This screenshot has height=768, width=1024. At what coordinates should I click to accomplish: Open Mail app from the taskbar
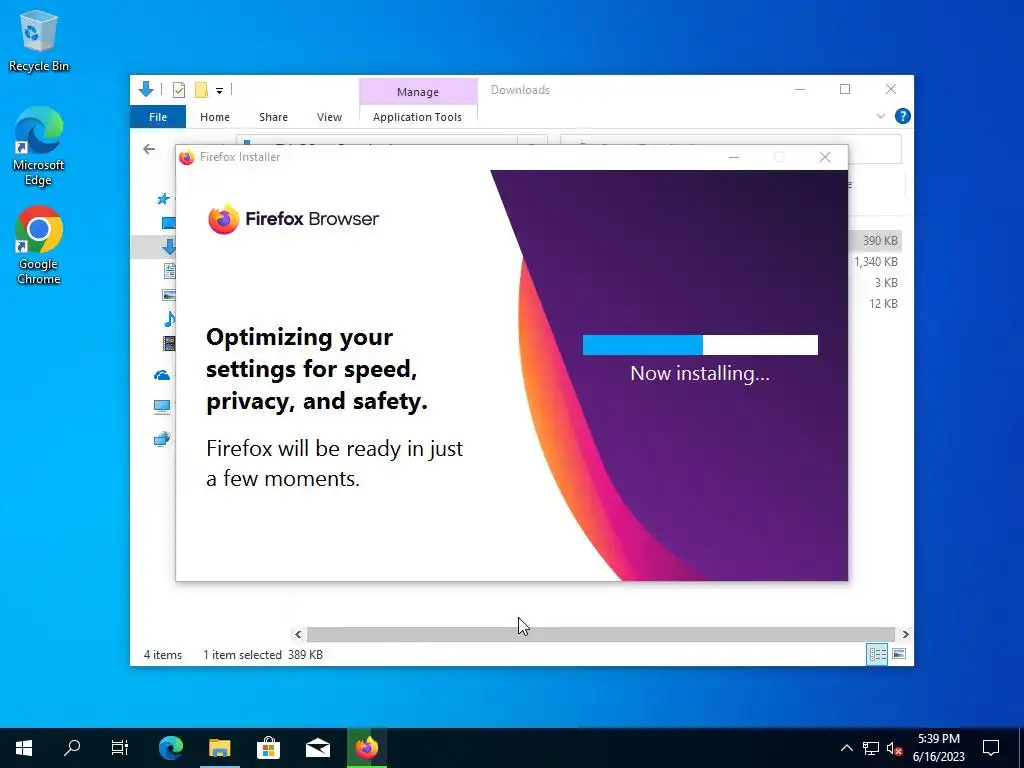pyautogui.click(x=317, y=748)
